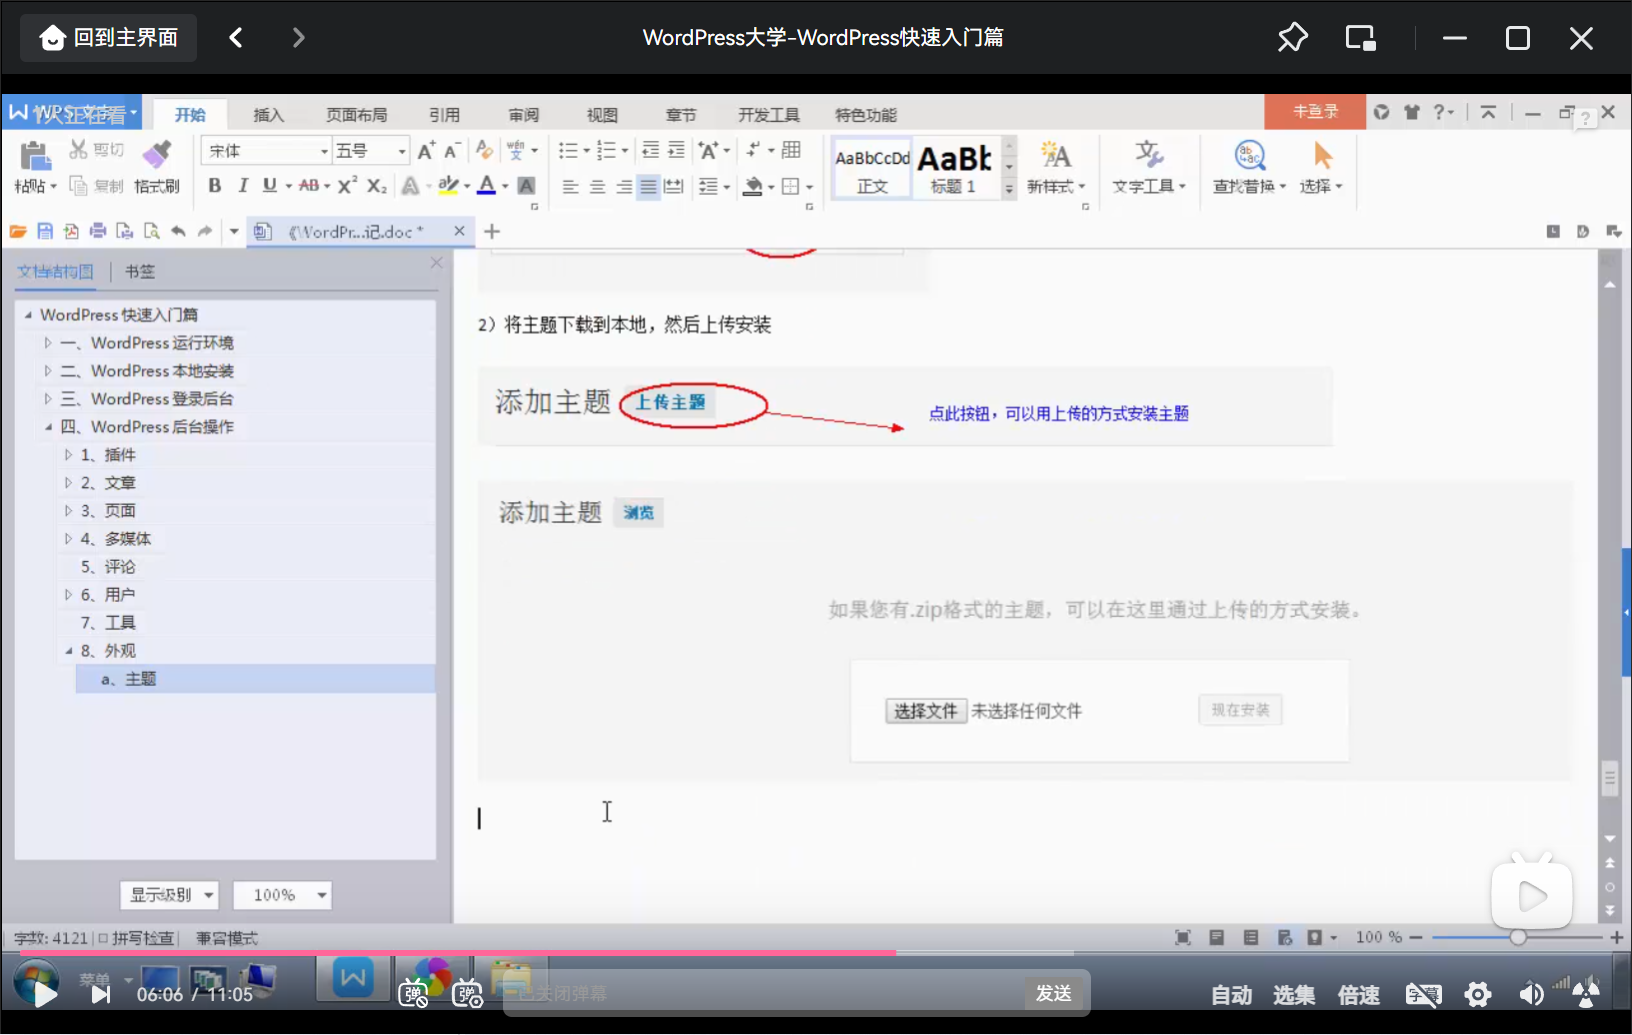Open the 倍速 playback speed option
This screenshot has height=1035, width=1632.
(x=1359, y=995)
